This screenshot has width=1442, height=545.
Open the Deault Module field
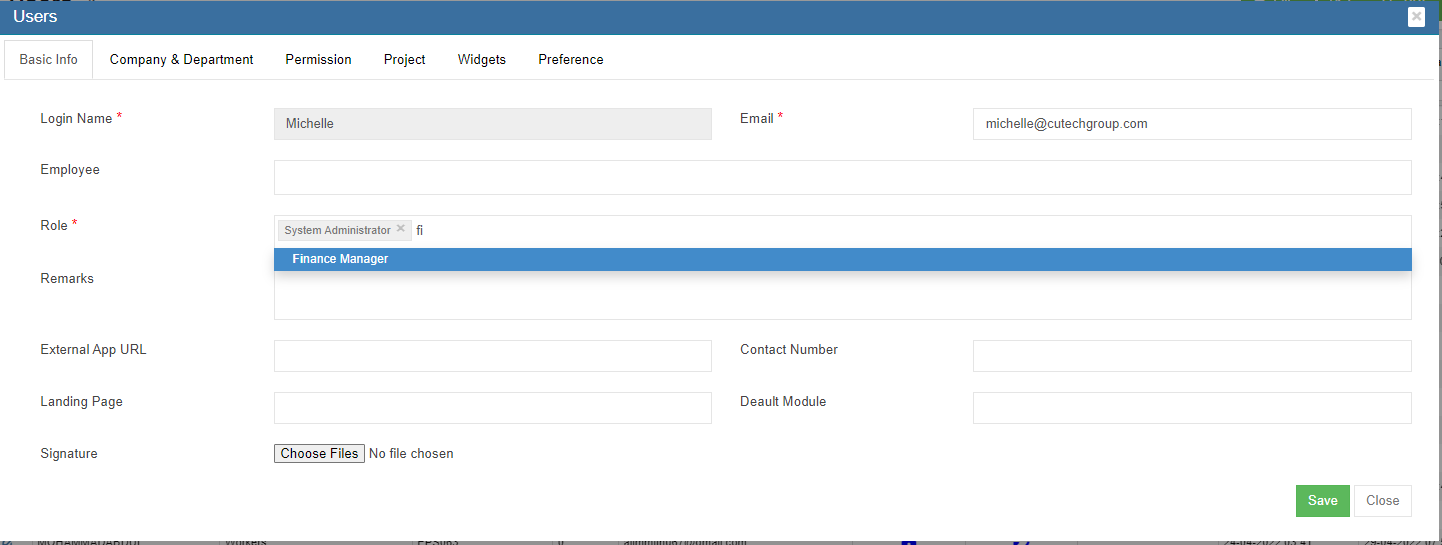tap(1191, 408)
